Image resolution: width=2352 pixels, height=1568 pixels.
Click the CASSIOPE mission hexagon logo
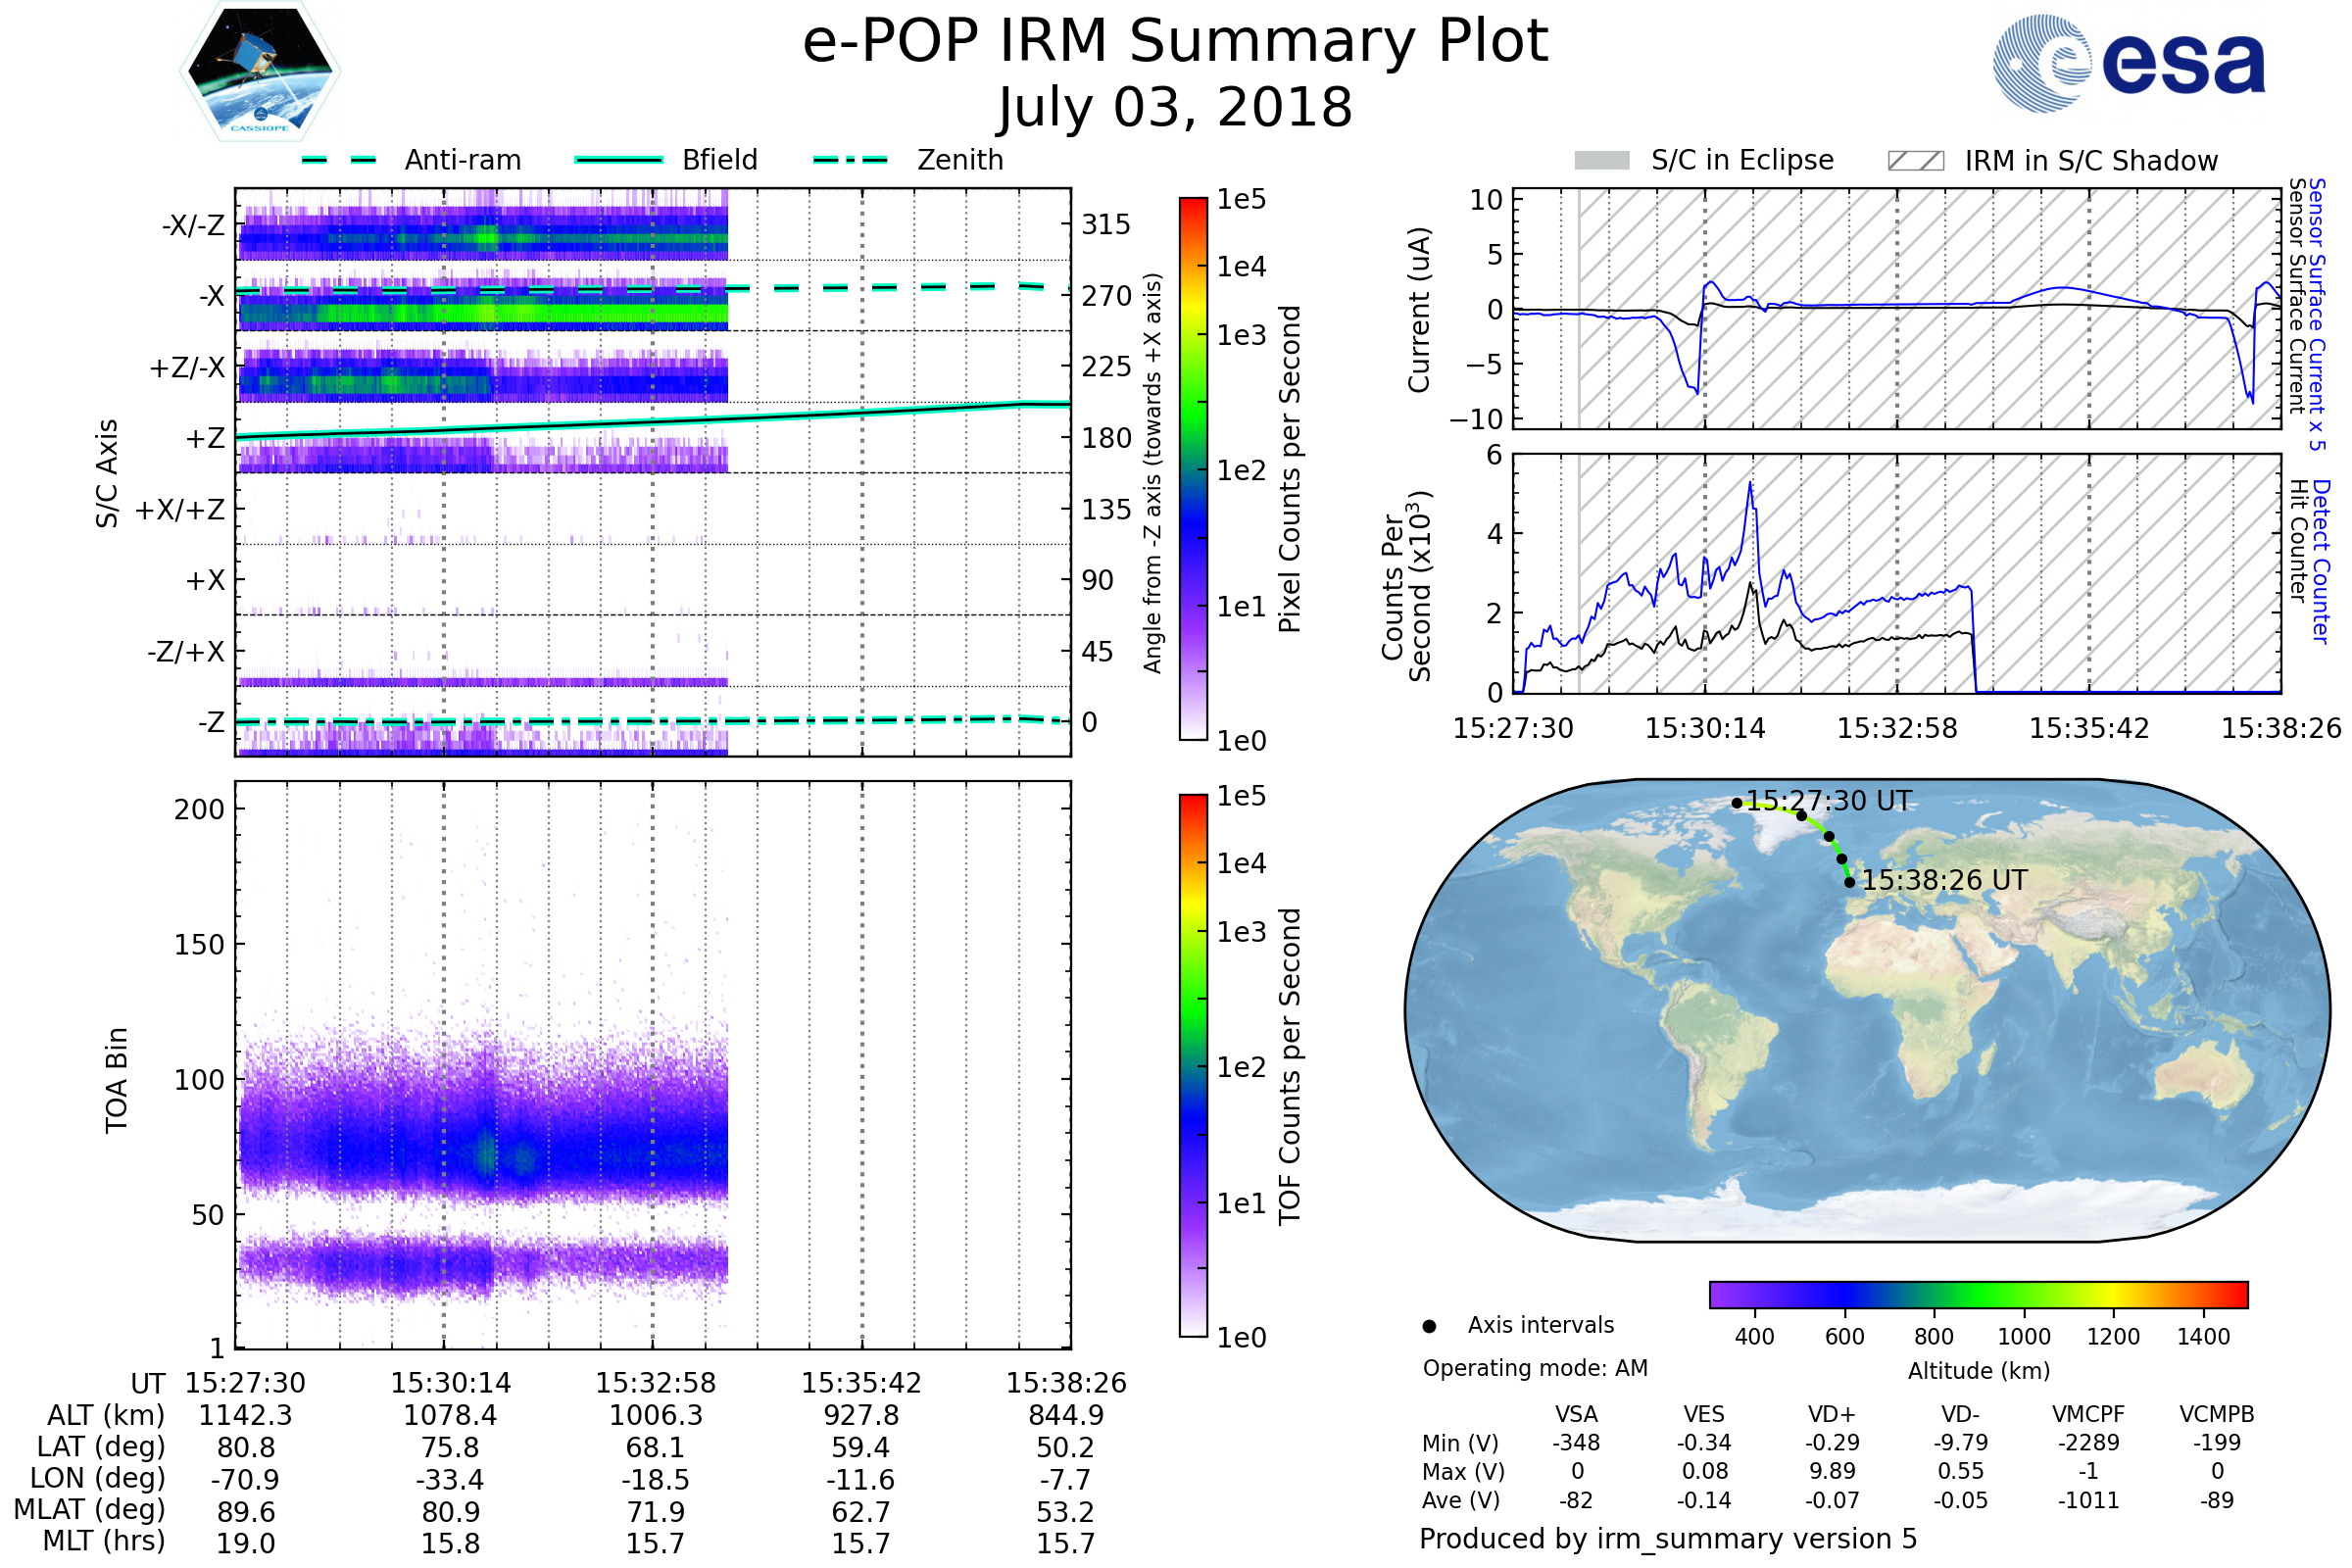coord(260,72)
